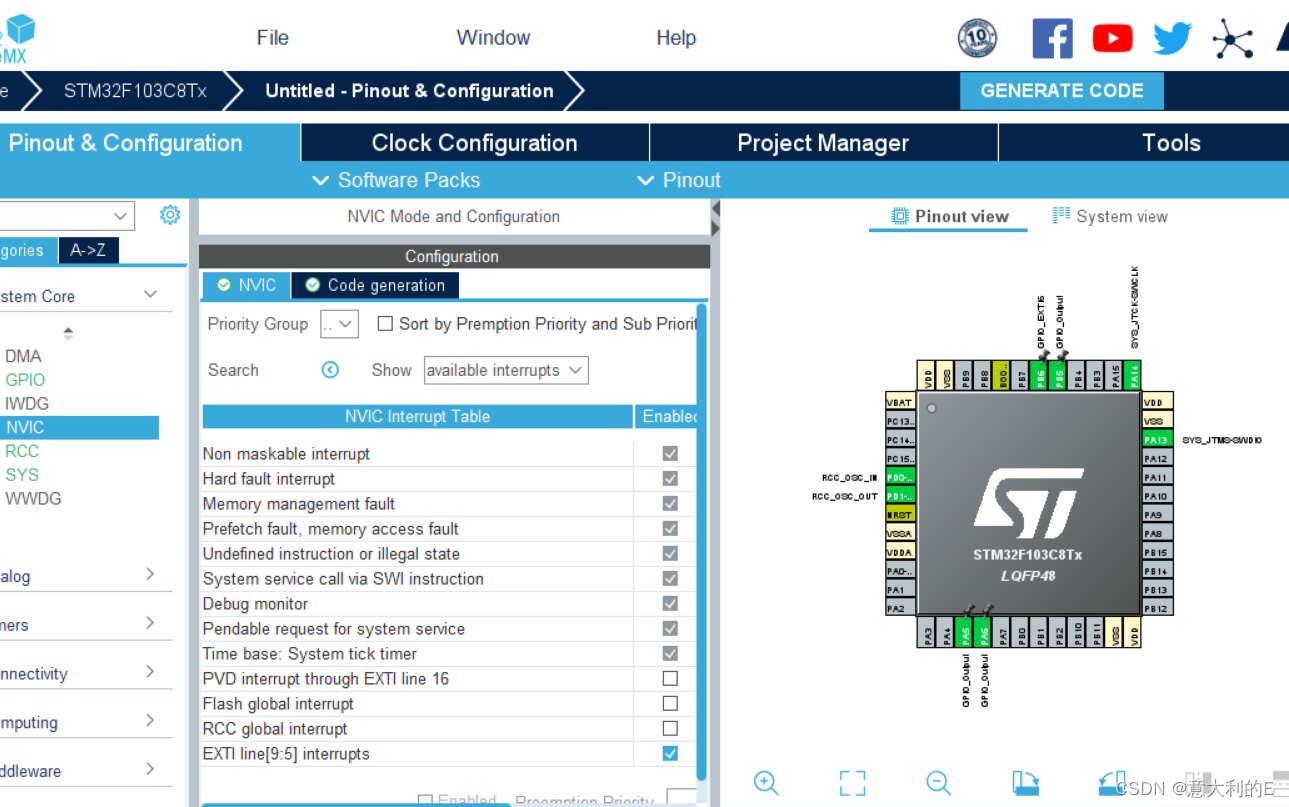Screen dimensions: 1289x807
Task: Open the Code generation tab
Action: [x=375, y=285]
